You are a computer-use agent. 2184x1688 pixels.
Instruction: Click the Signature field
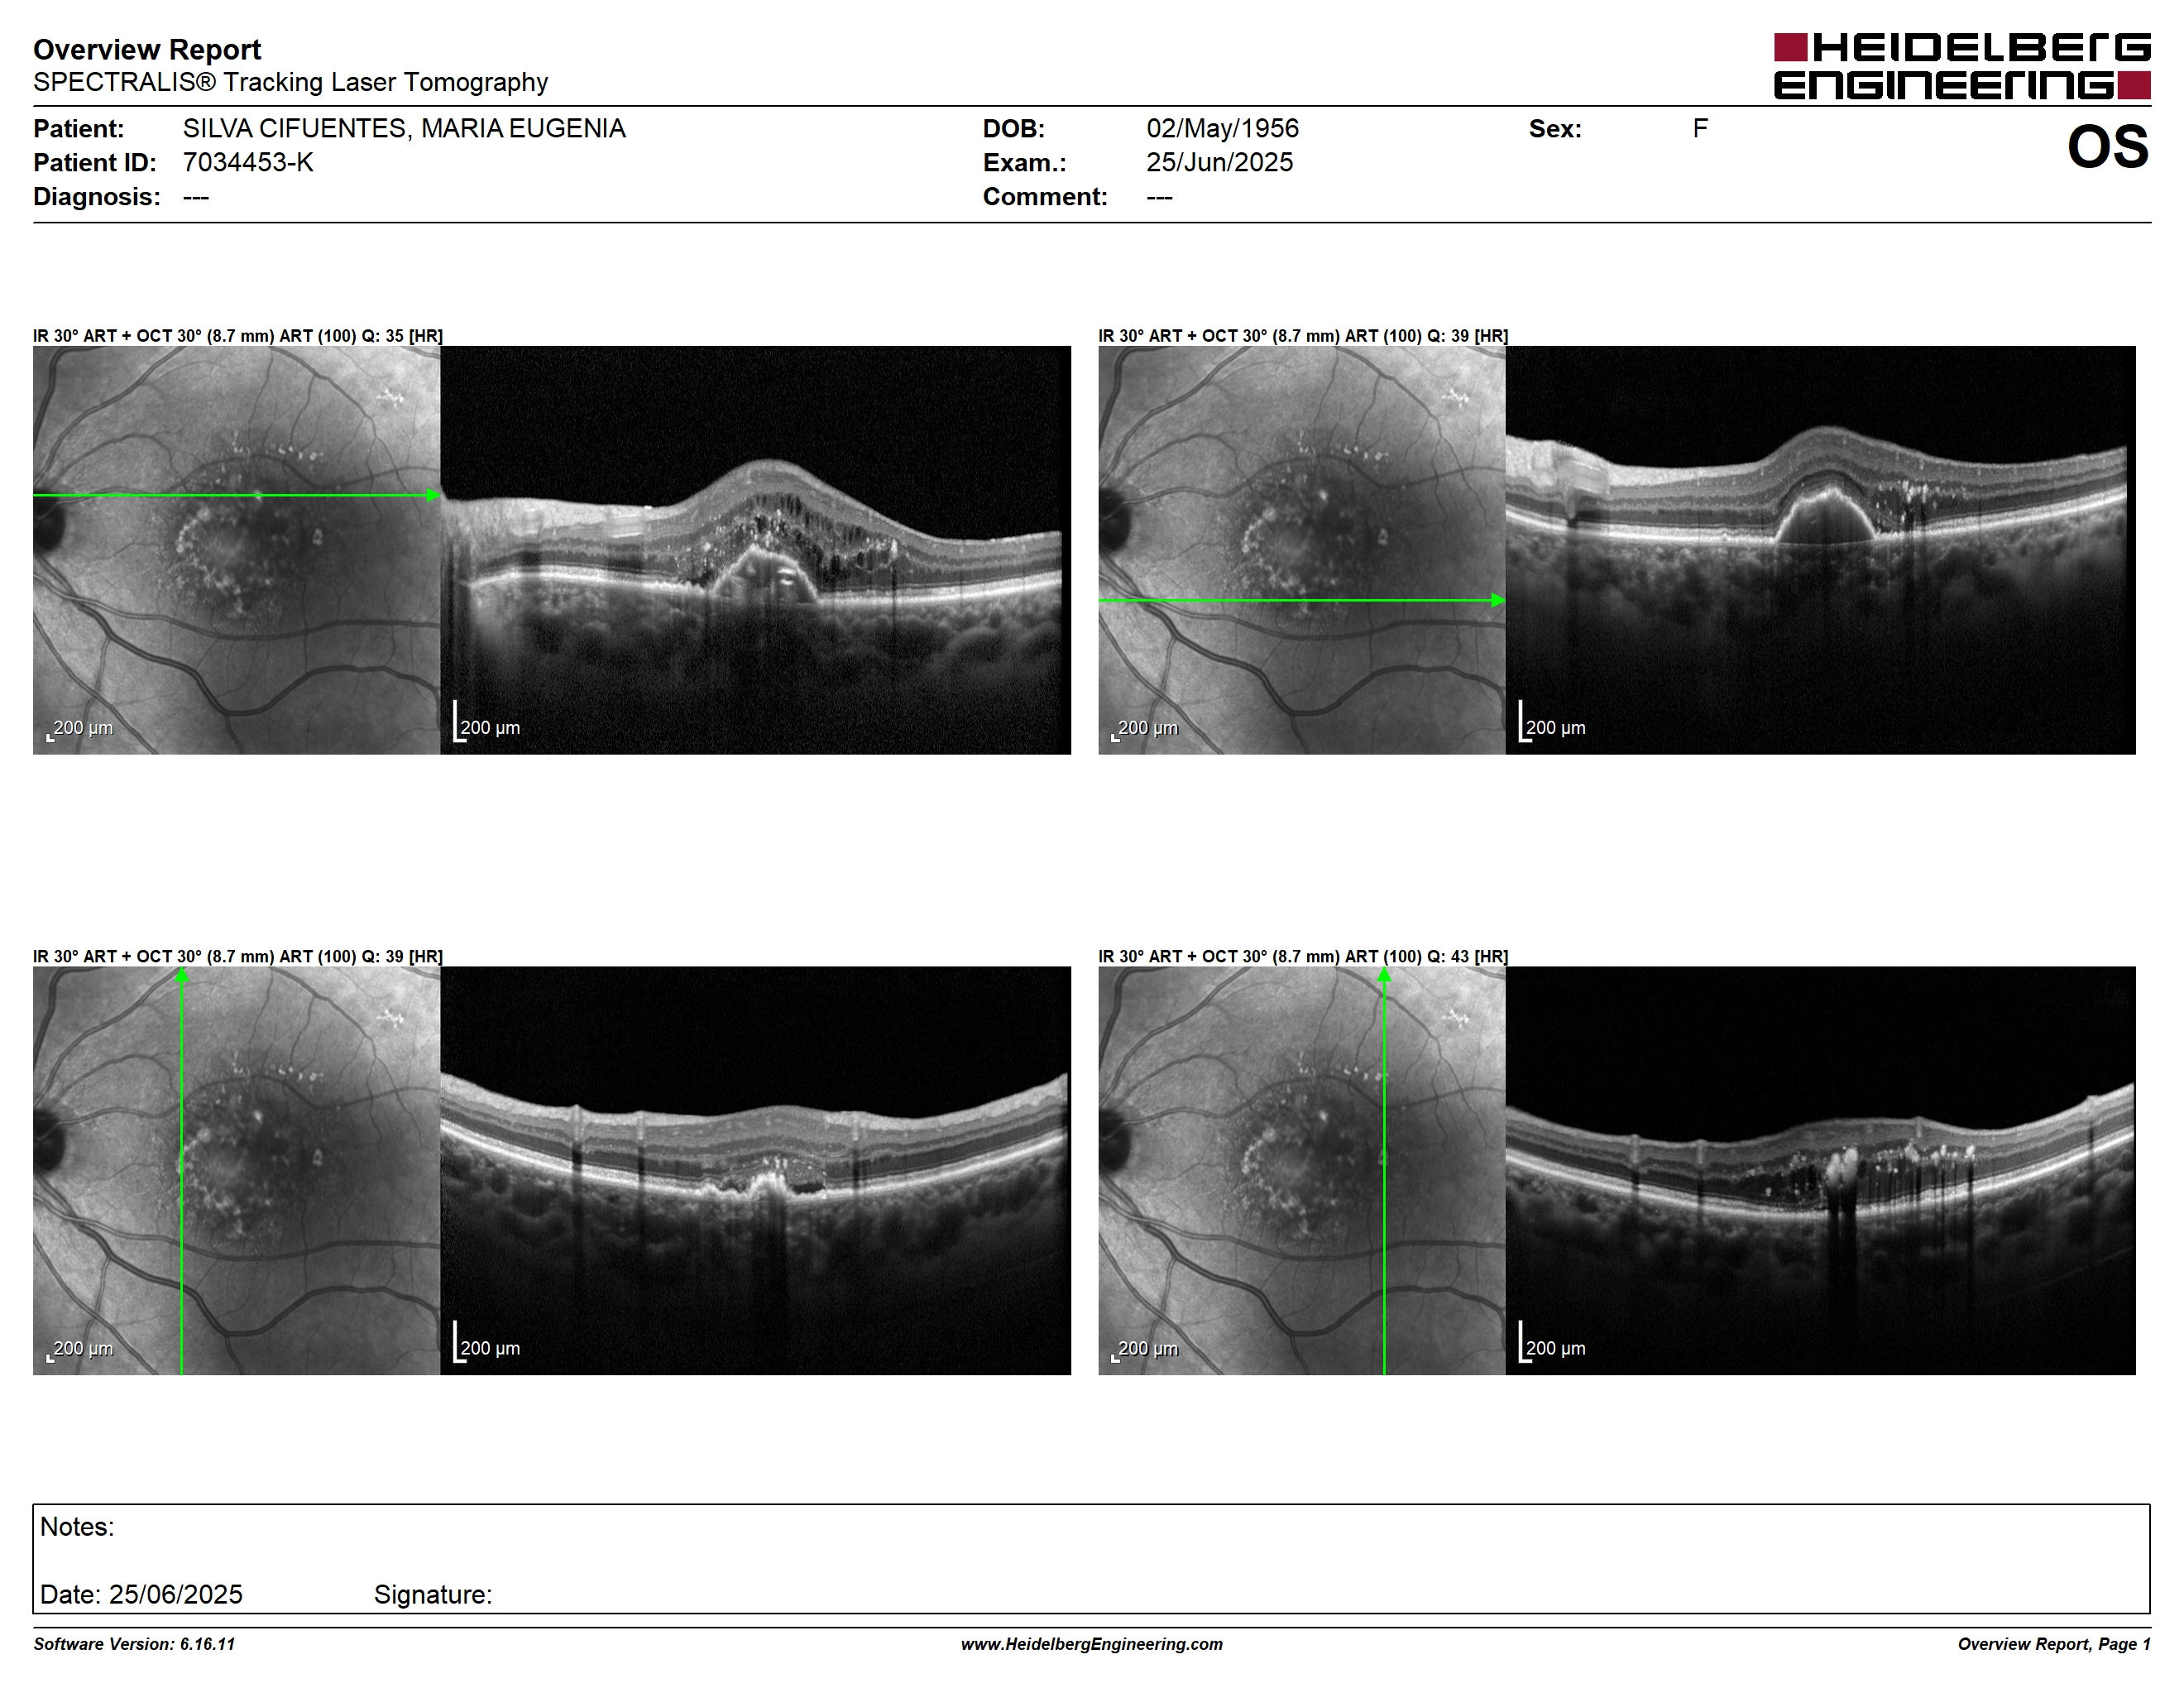[x=433, y=1594]
